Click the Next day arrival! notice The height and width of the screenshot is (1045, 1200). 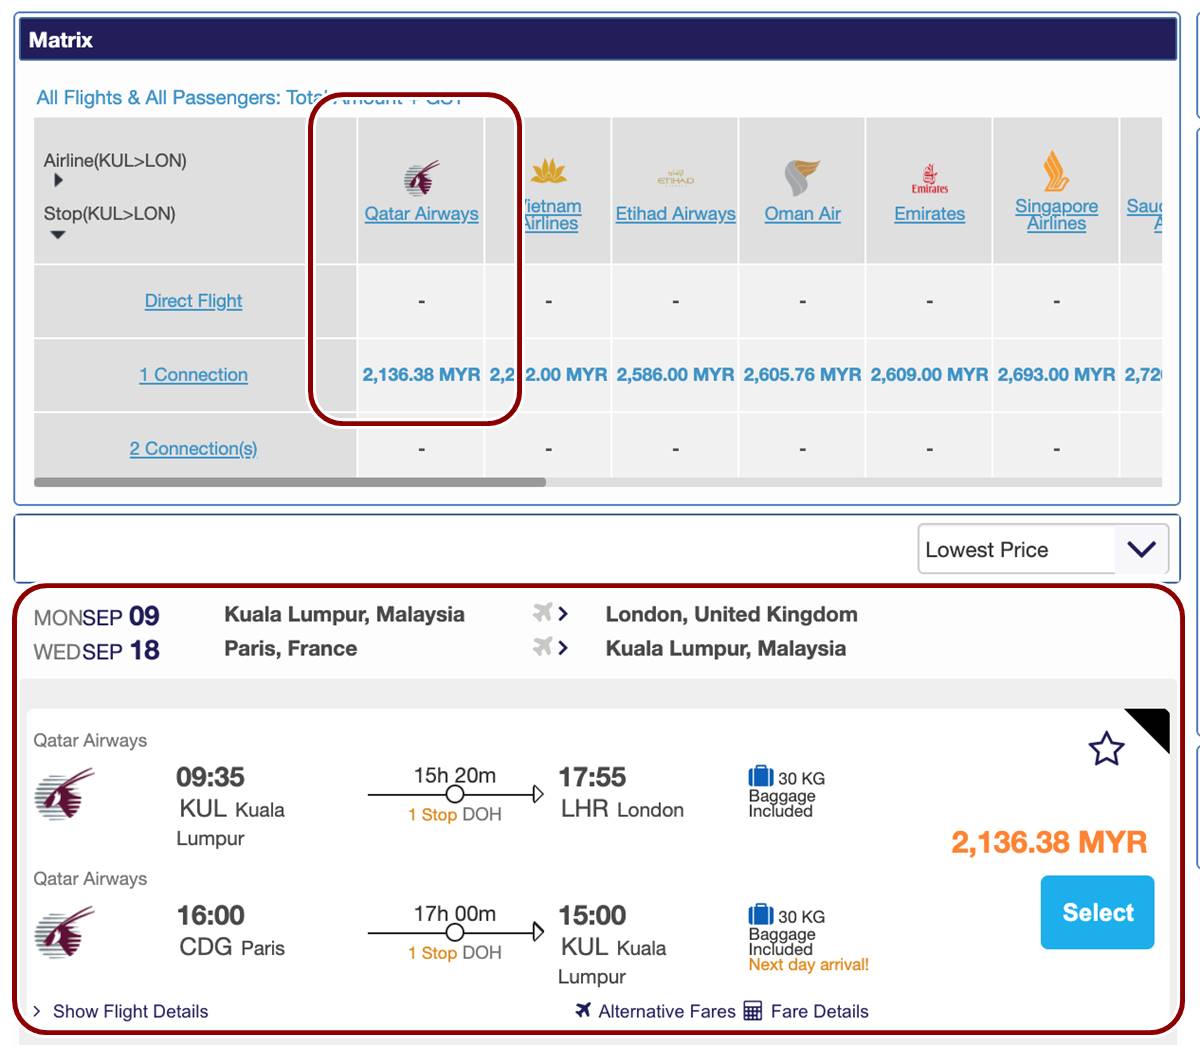(809, 965)
